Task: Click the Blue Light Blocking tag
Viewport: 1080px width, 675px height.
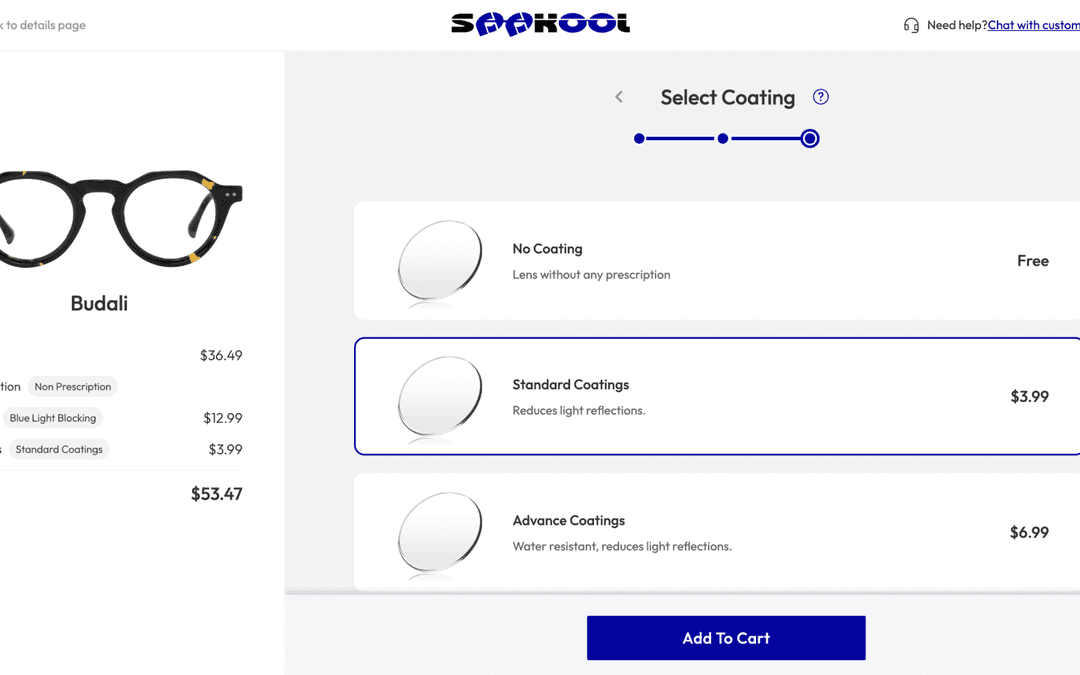Action: [x=53, y=417]
